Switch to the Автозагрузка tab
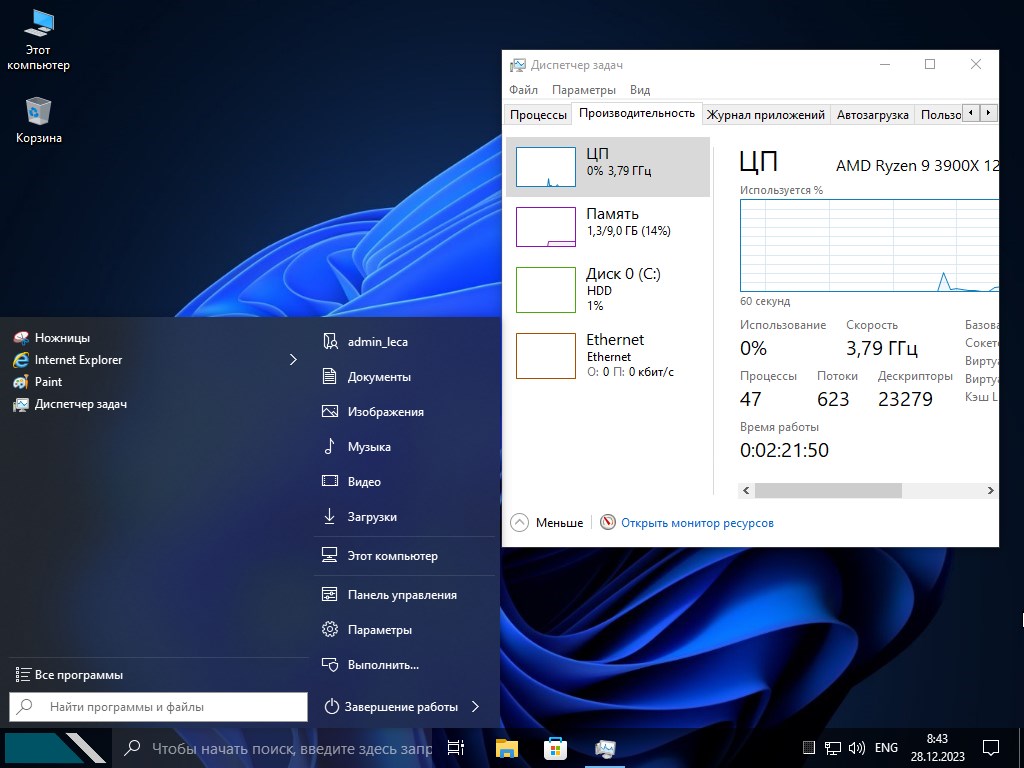 click(872, 114)
